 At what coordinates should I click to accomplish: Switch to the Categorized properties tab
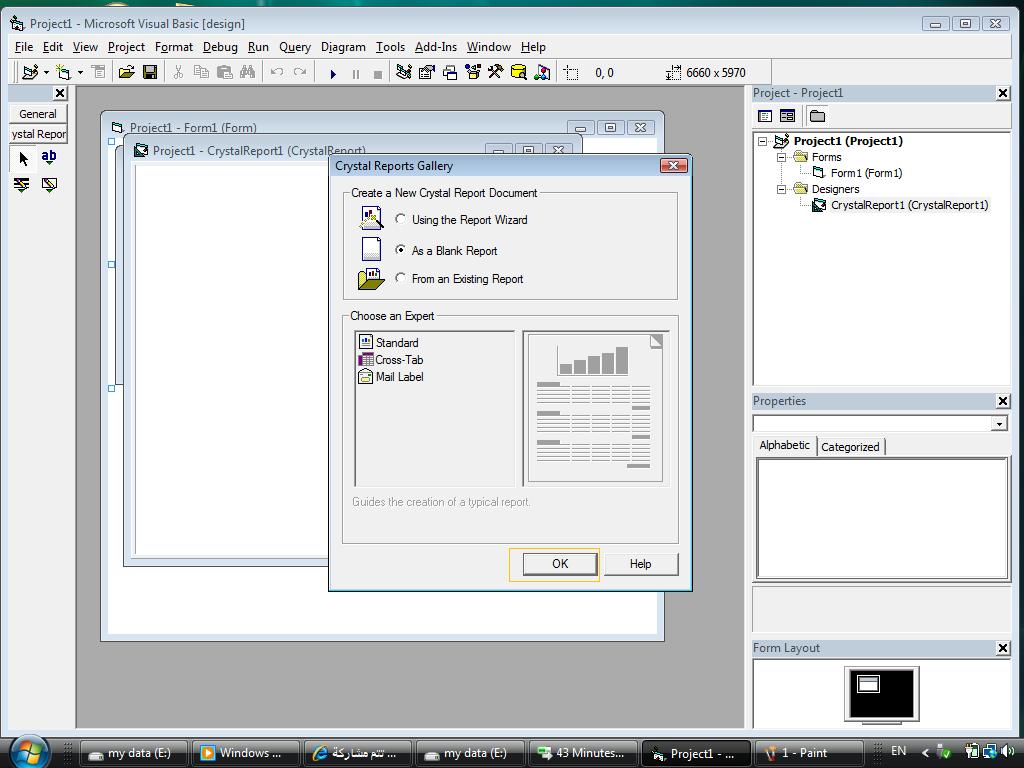click(850, 447)
